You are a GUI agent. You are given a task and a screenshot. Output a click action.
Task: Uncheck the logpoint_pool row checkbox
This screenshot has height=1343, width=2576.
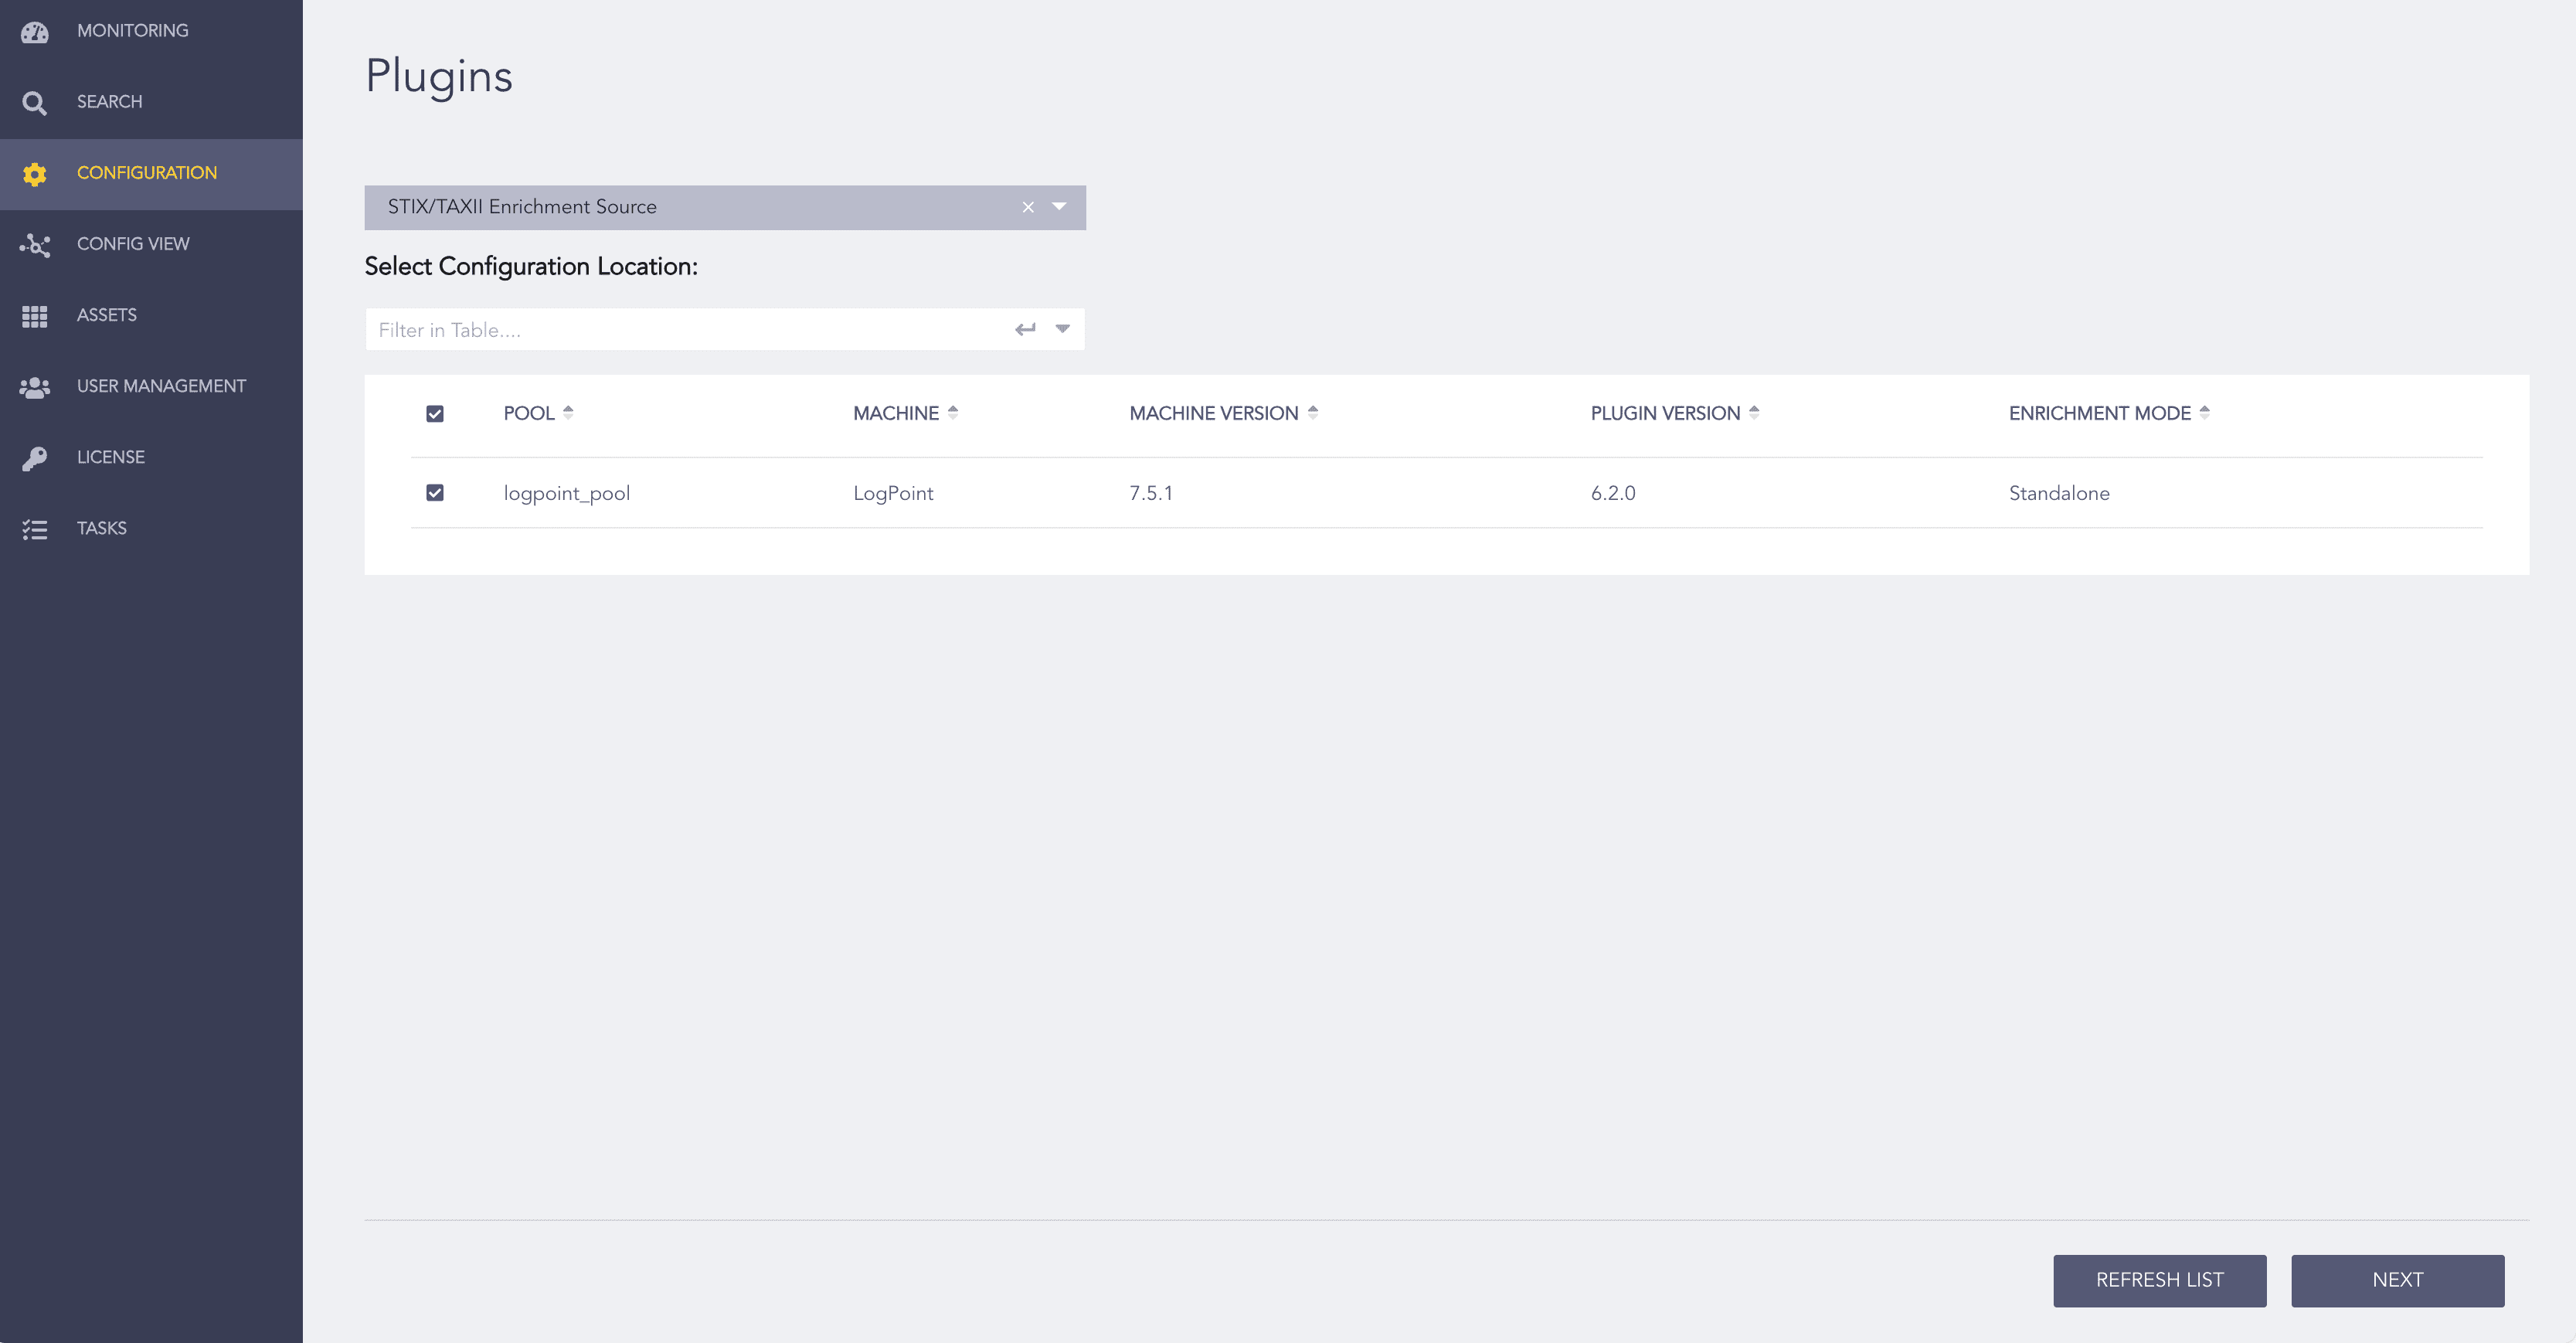435,492
